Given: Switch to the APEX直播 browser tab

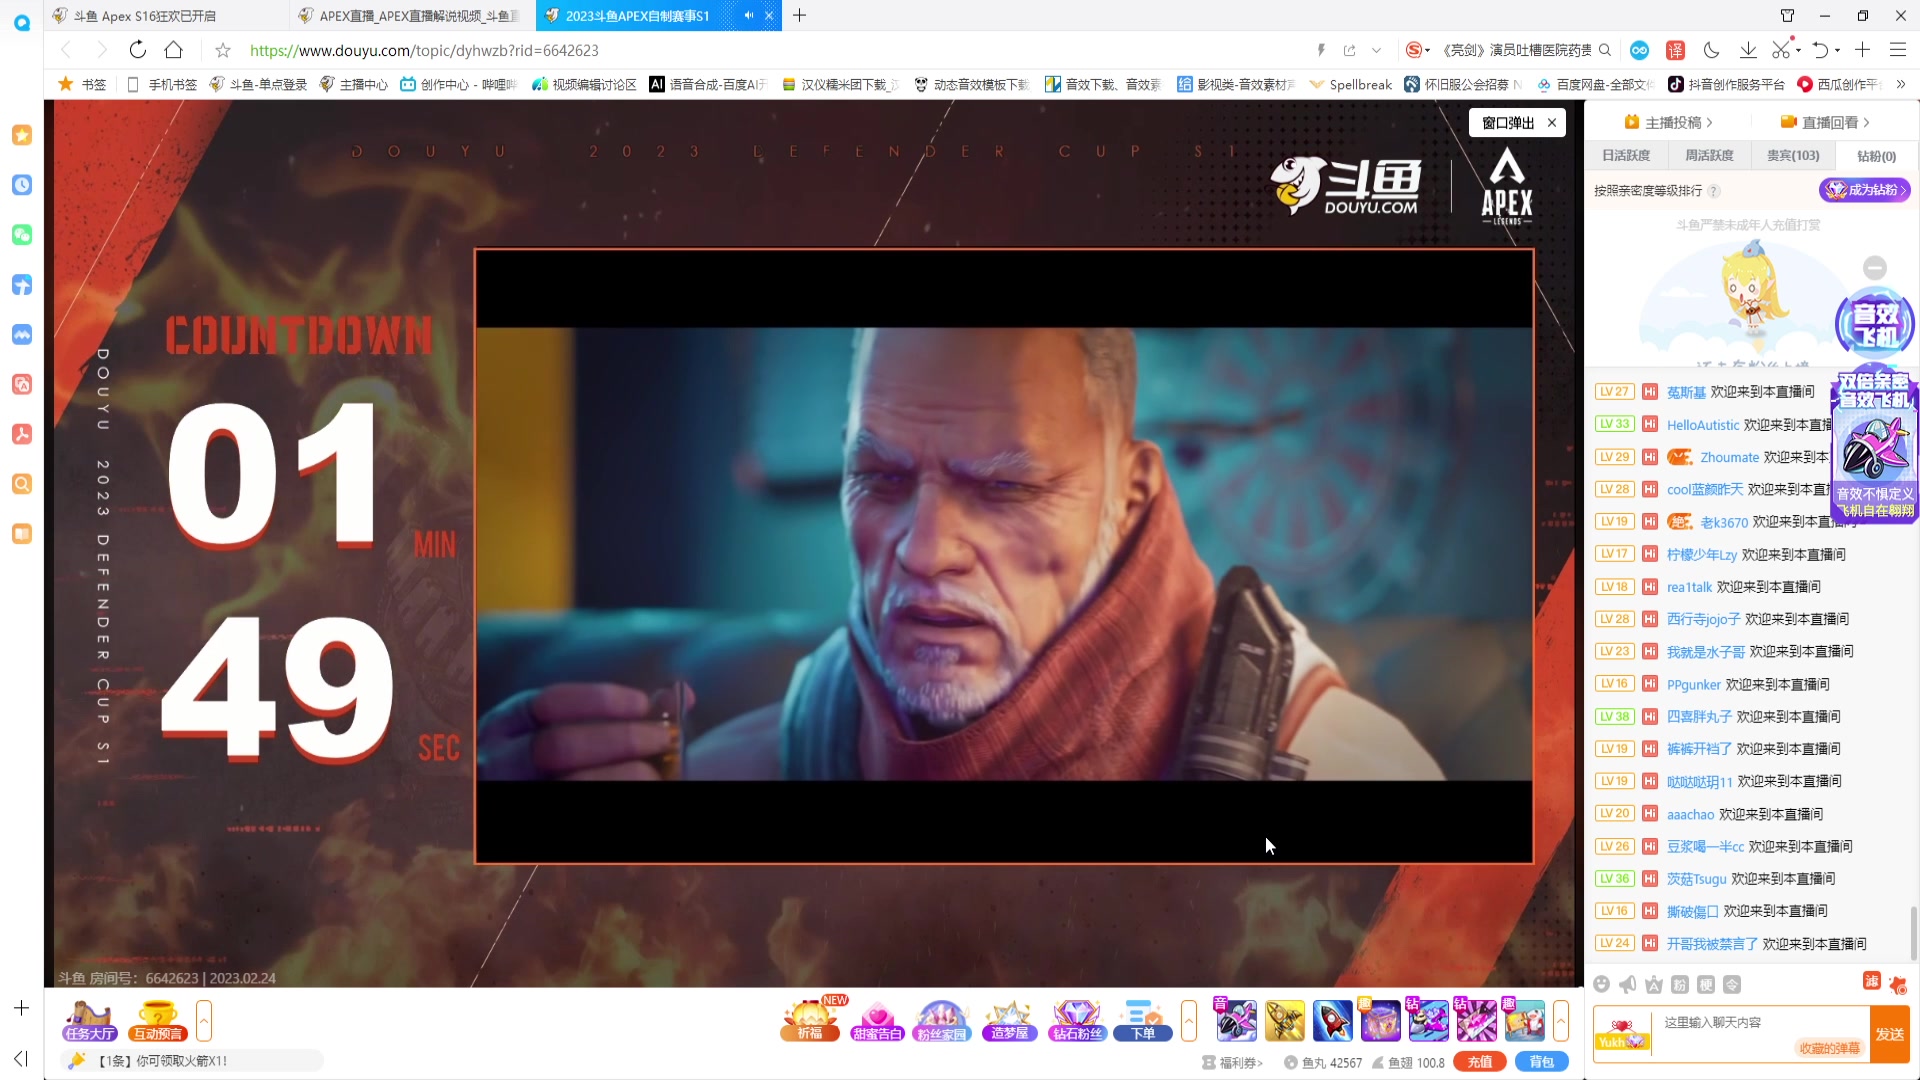Looking at the screenshot, I should (412, 16).
